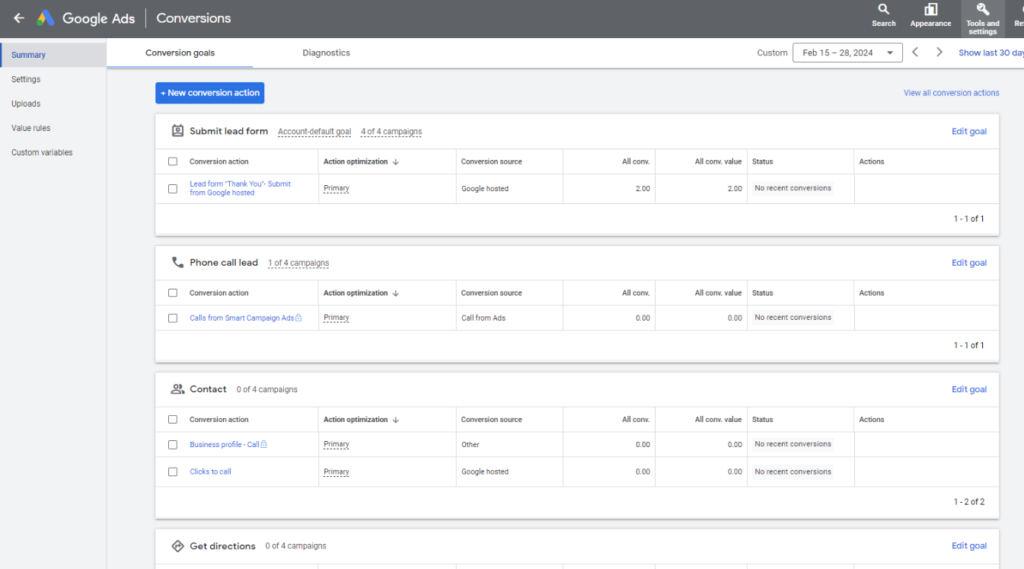Open Primary dropdown for Lead form Thank You row
The image size is (1024, 569).
(x=336, y=188)
